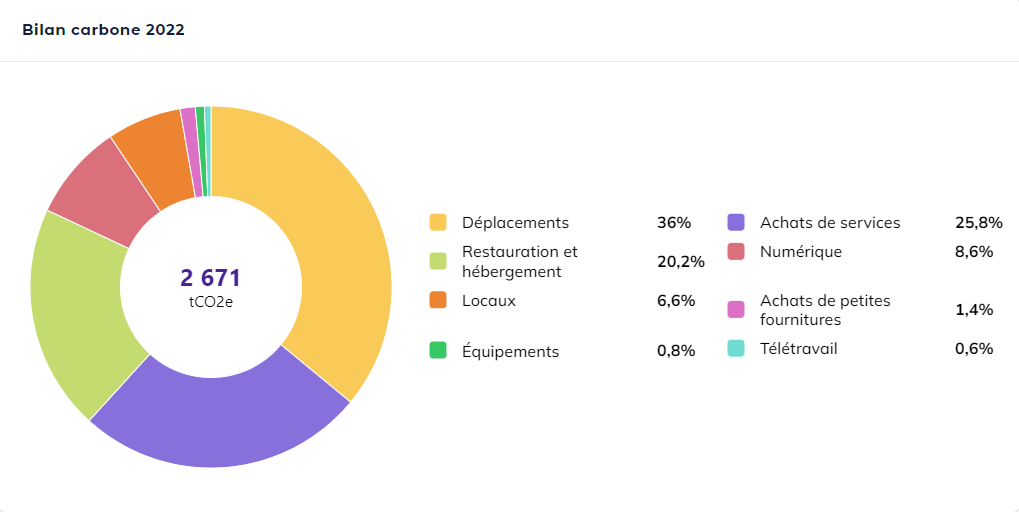Click the Télétravail legend label
This screenshot has height=512, width=1019.
pos(799,348)
